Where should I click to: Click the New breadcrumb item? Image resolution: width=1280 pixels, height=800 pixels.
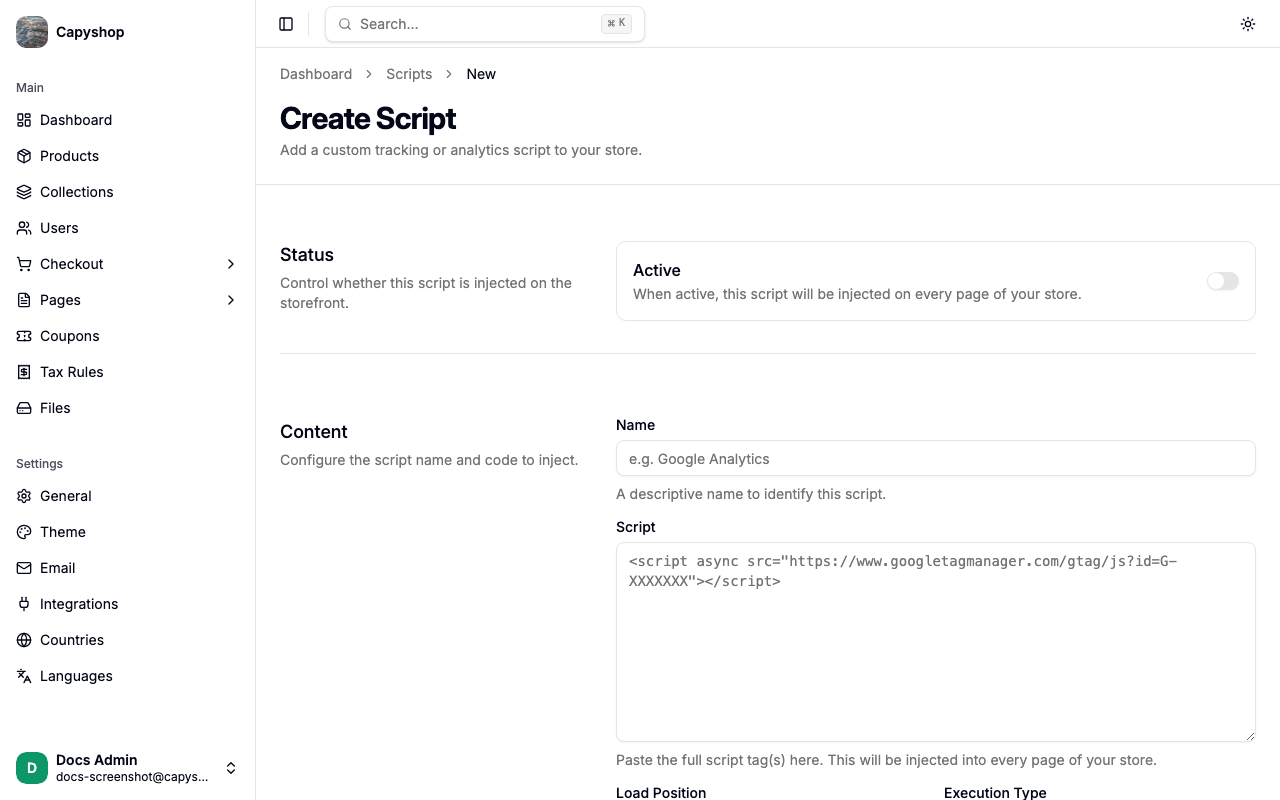point(481,74)
